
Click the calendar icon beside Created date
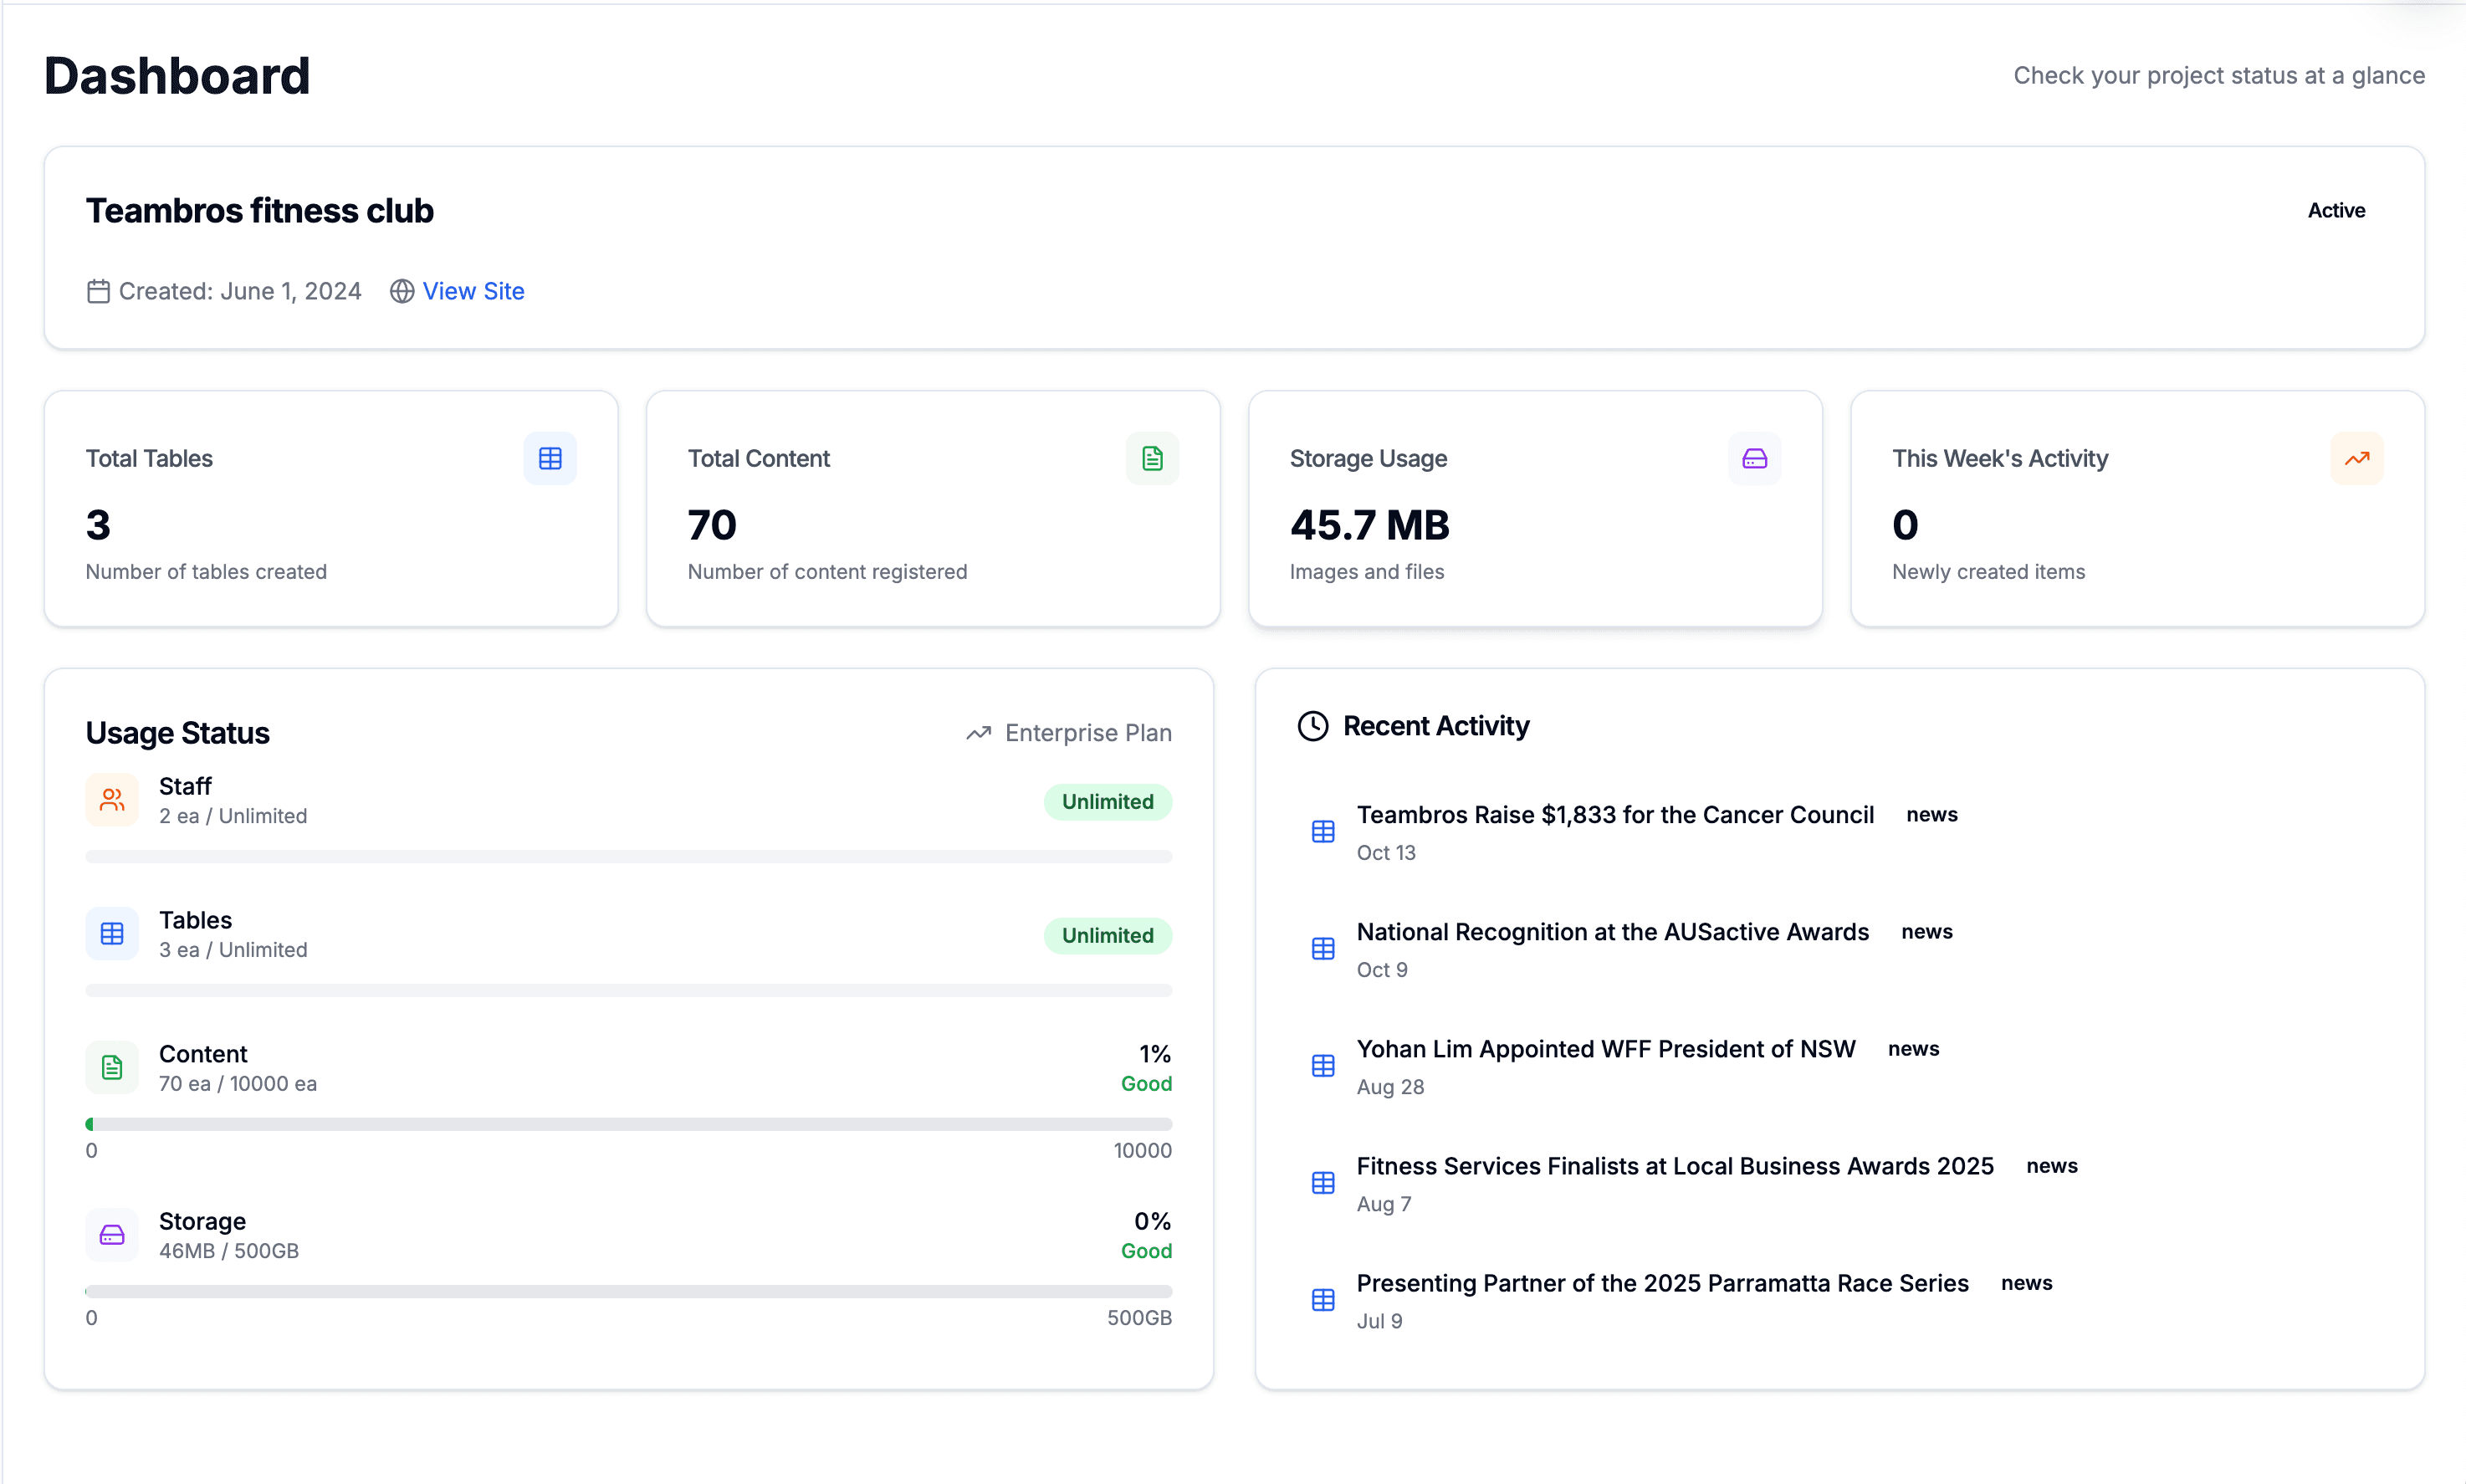click(98, 291)
